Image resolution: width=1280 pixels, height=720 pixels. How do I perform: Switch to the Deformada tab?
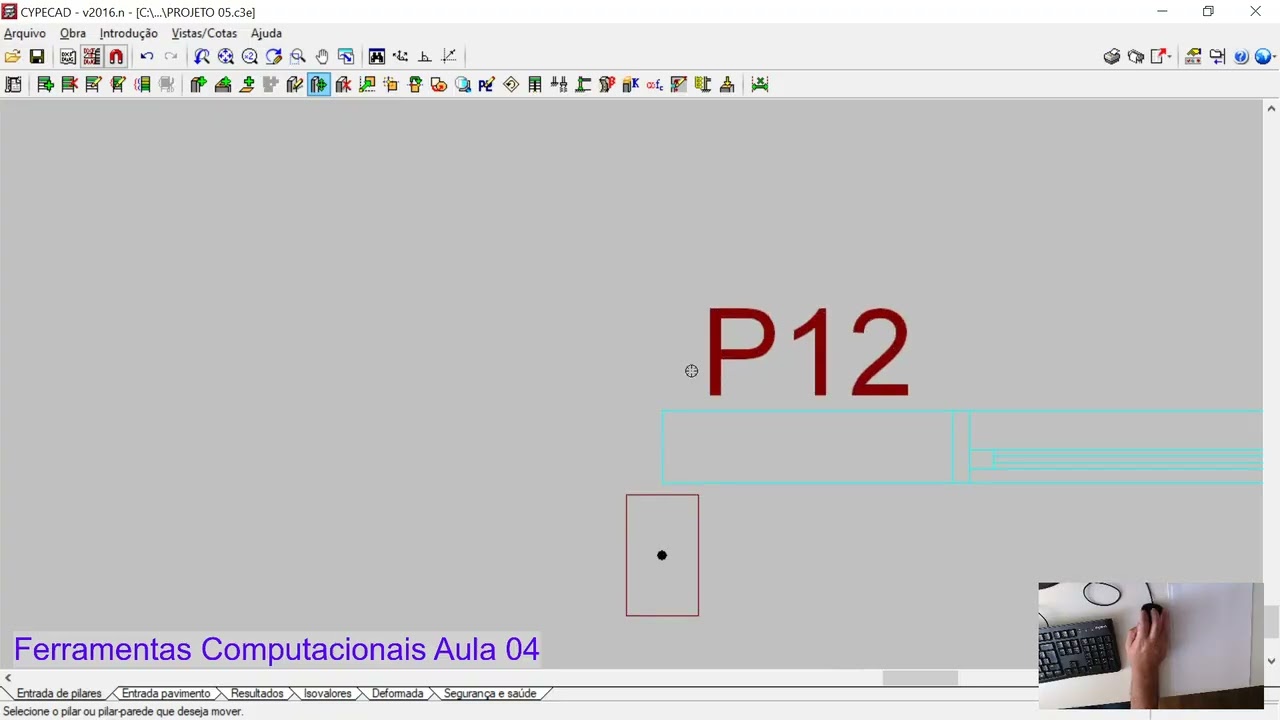point(397,693)
